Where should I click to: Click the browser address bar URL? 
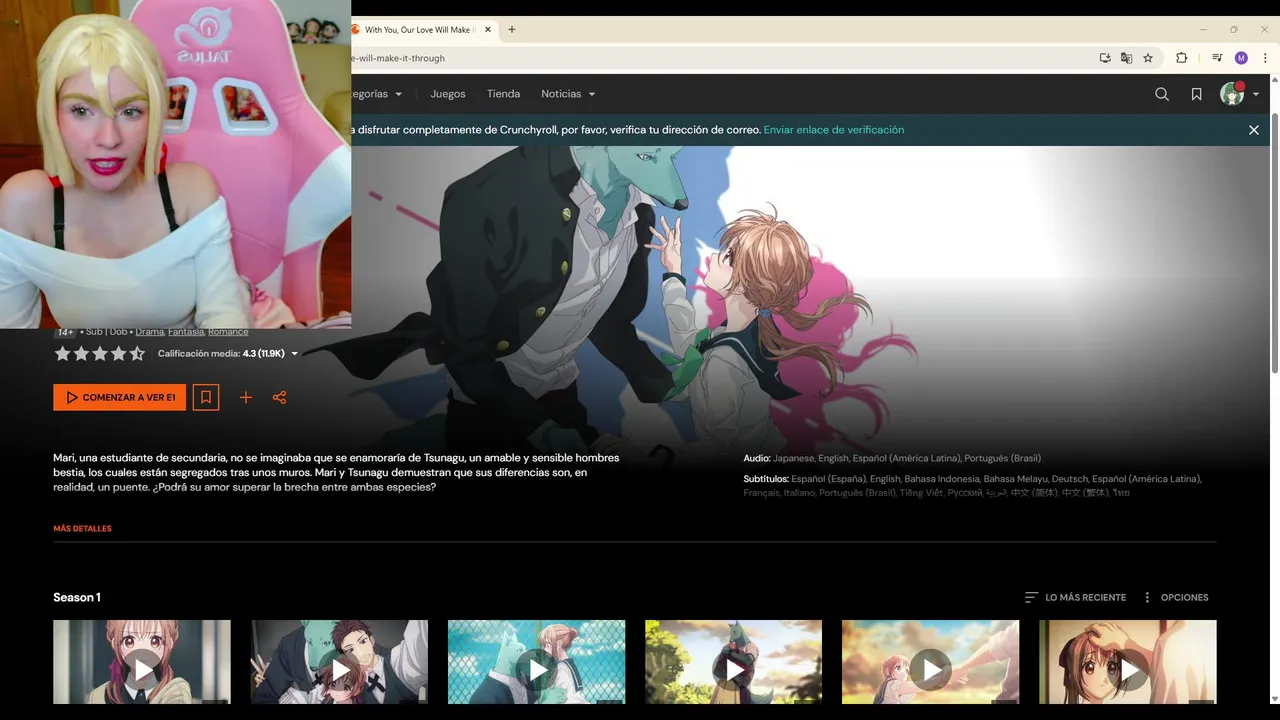398,58
